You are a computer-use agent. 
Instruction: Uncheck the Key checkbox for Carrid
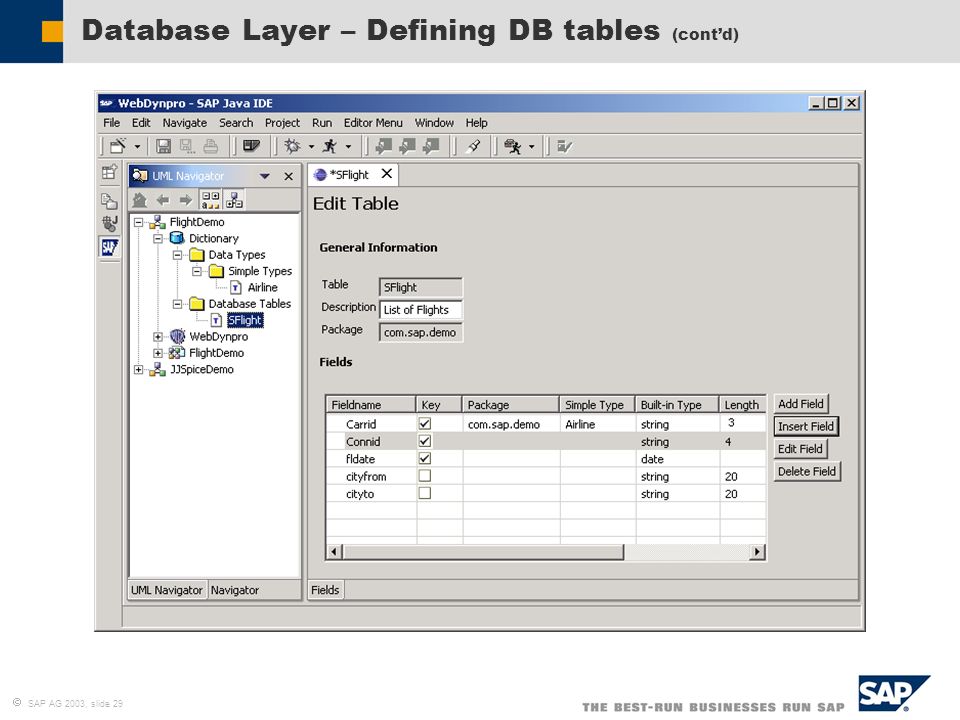click(425, 423)
